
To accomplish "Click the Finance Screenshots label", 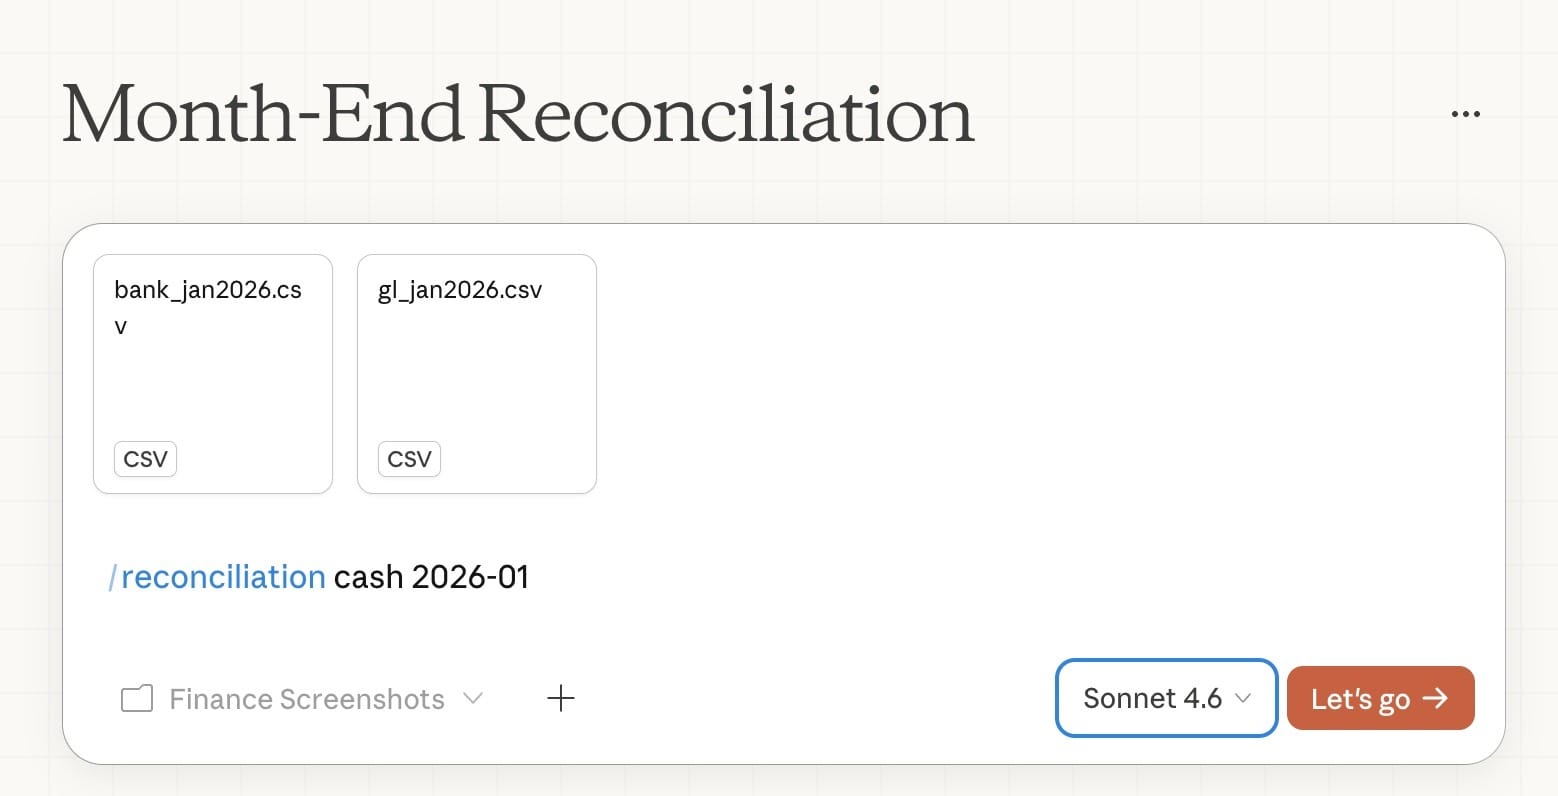I will pyautogui.click(x=306, y=698).
